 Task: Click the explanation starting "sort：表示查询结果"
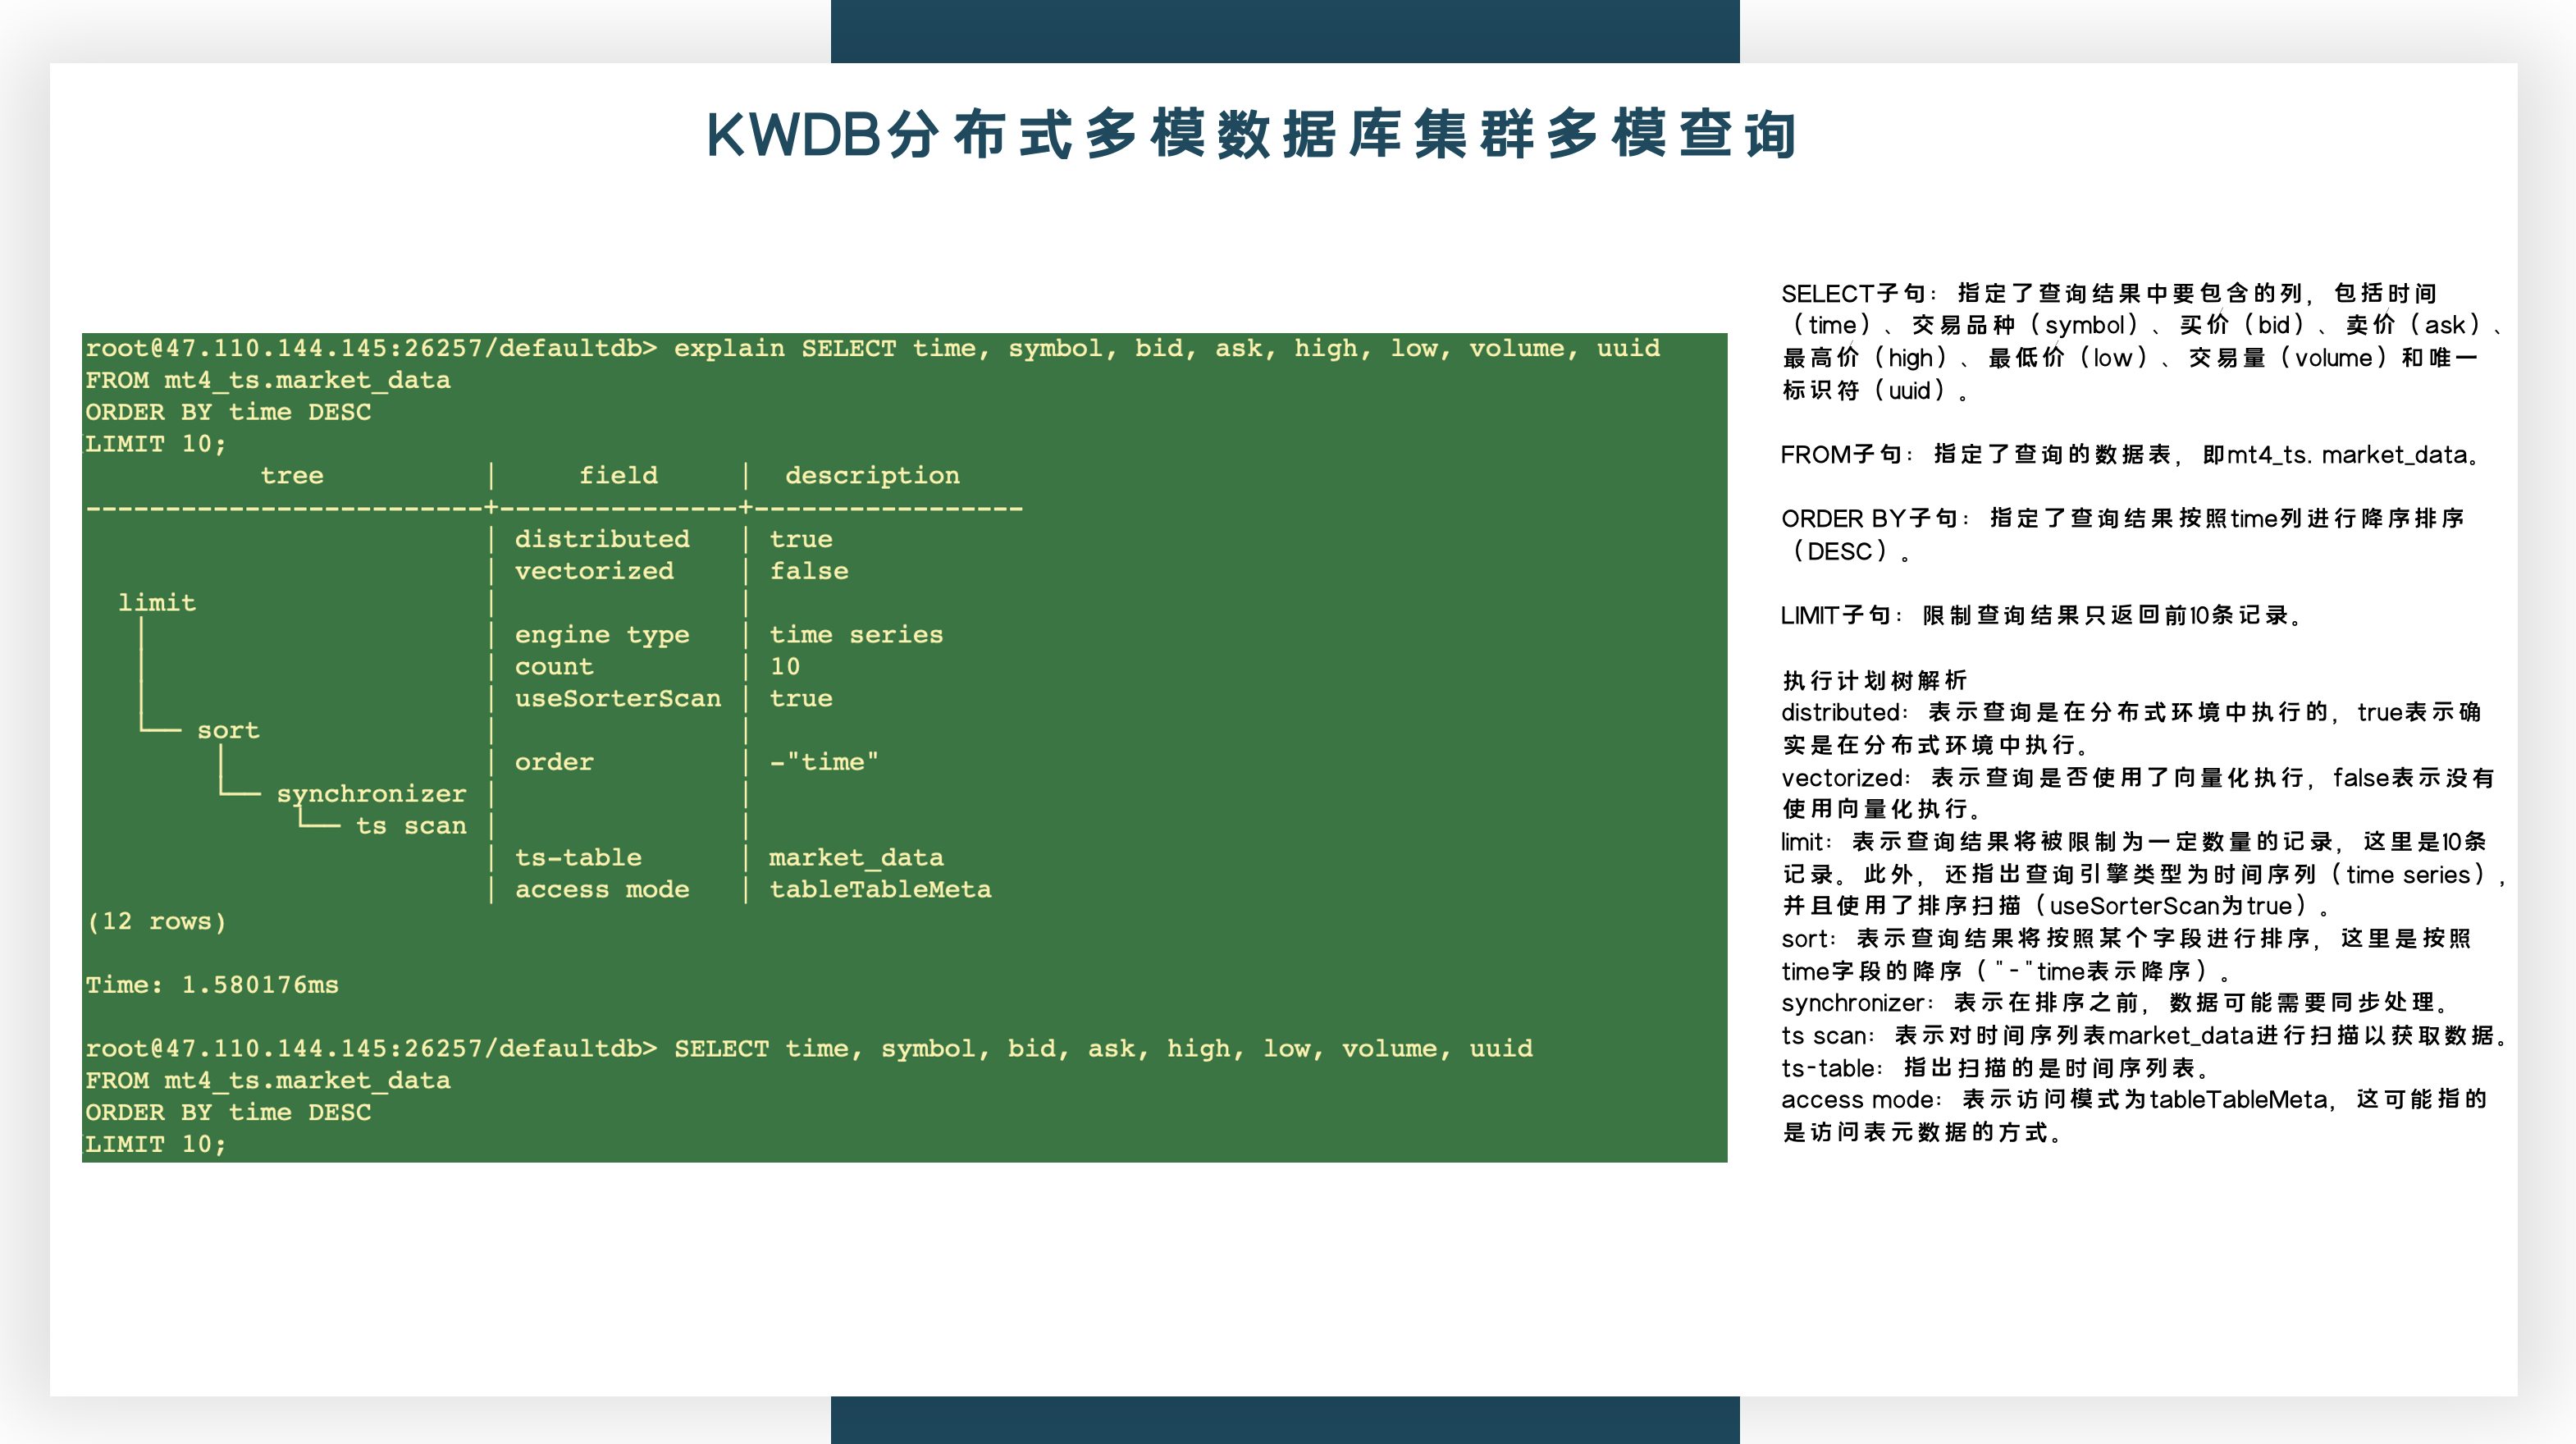click(2126, 954)
